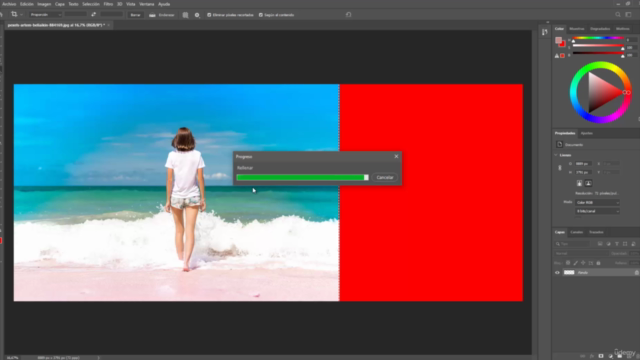Screen dimensions: 640x360
Task: Close the Progreso dialog with X
Action: pos(396,156)
